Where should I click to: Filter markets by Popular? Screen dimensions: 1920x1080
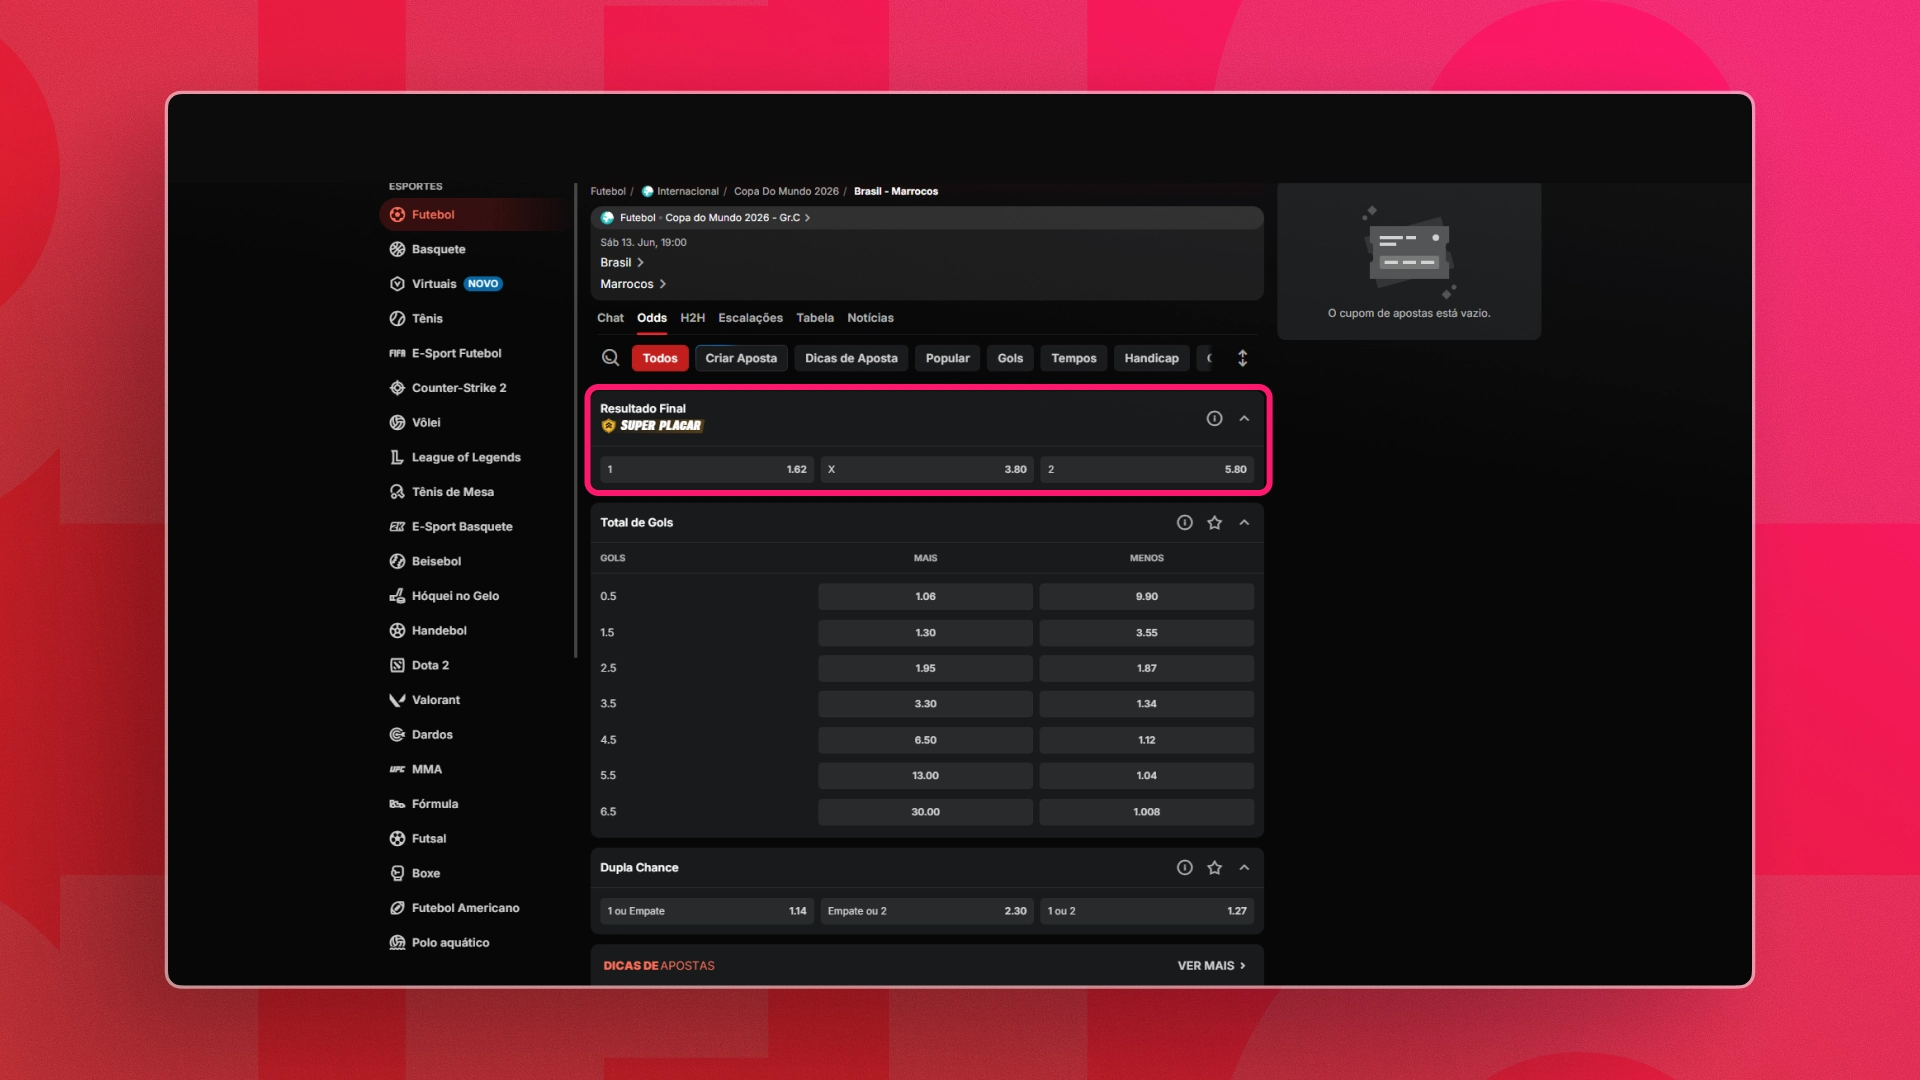point(947,358)
